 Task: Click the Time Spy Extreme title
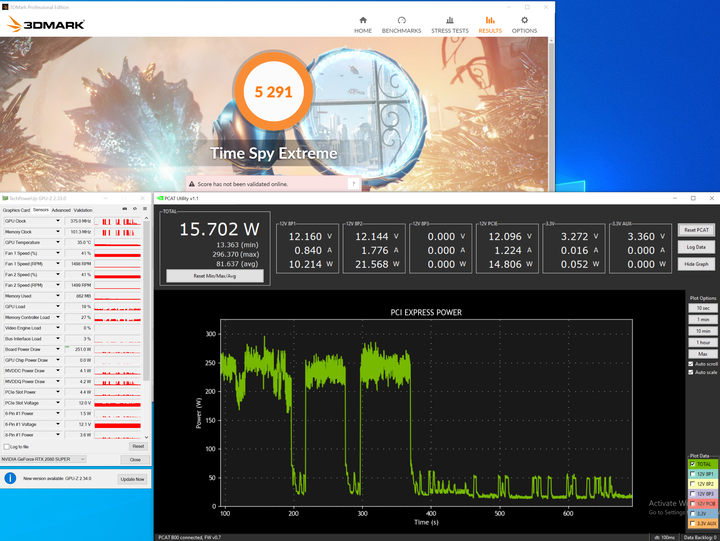pos(274,153)
